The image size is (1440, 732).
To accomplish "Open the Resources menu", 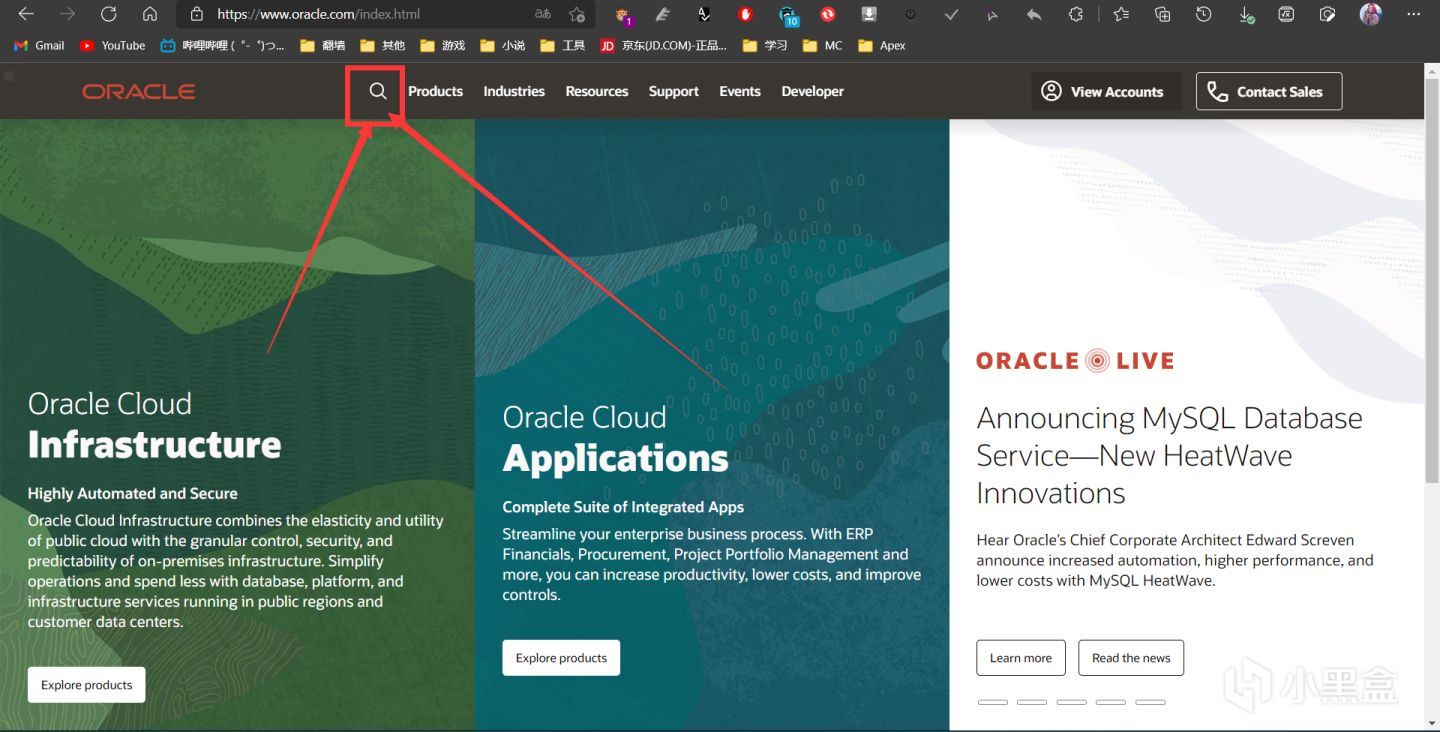I will (x=597, y=91).
